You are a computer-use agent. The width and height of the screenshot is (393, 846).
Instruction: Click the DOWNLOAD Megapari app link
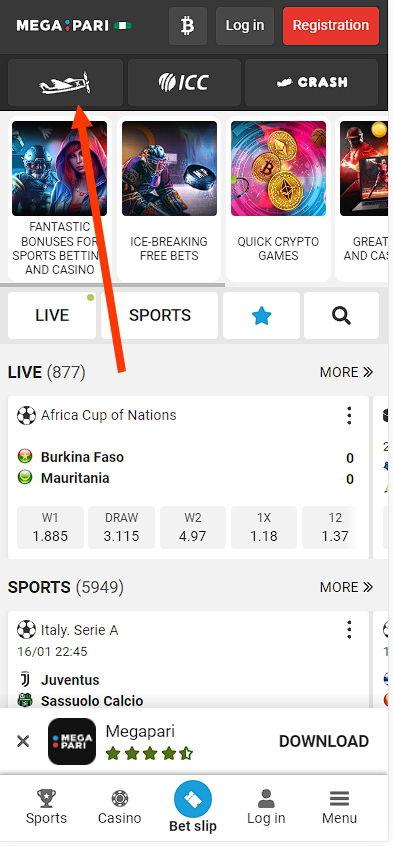click(x=324, y=741)
